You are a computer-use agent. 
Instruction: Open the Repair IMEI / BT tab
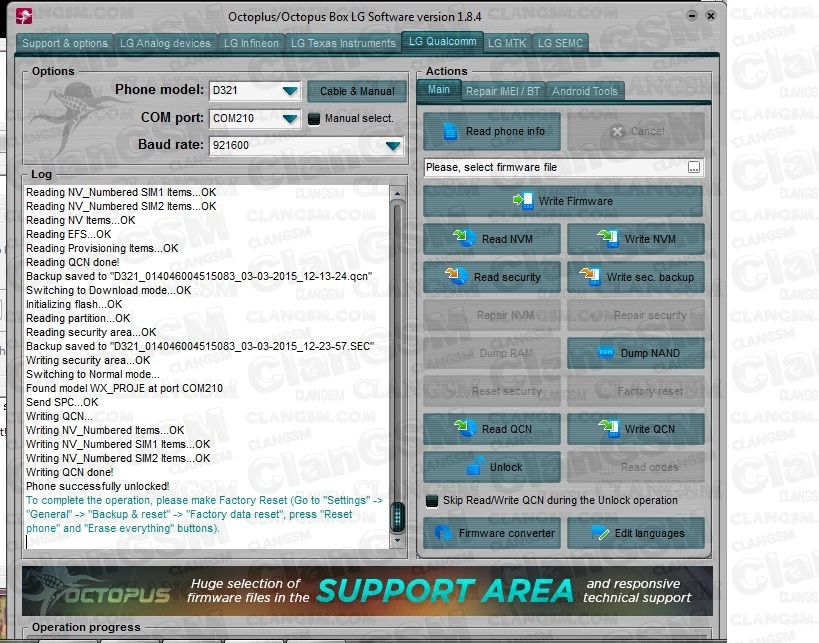point(503,91)
